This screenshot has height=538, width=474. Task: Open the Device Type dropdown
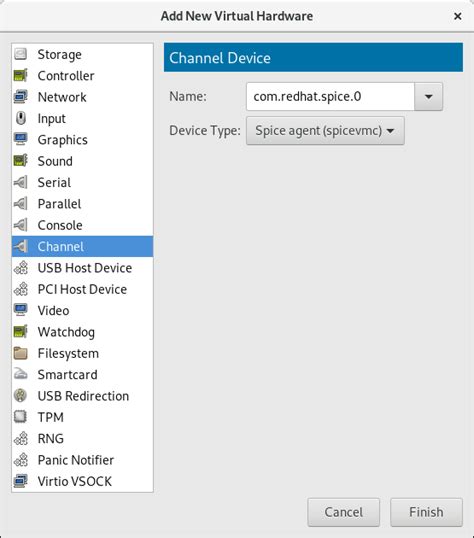tap(325, 131)
